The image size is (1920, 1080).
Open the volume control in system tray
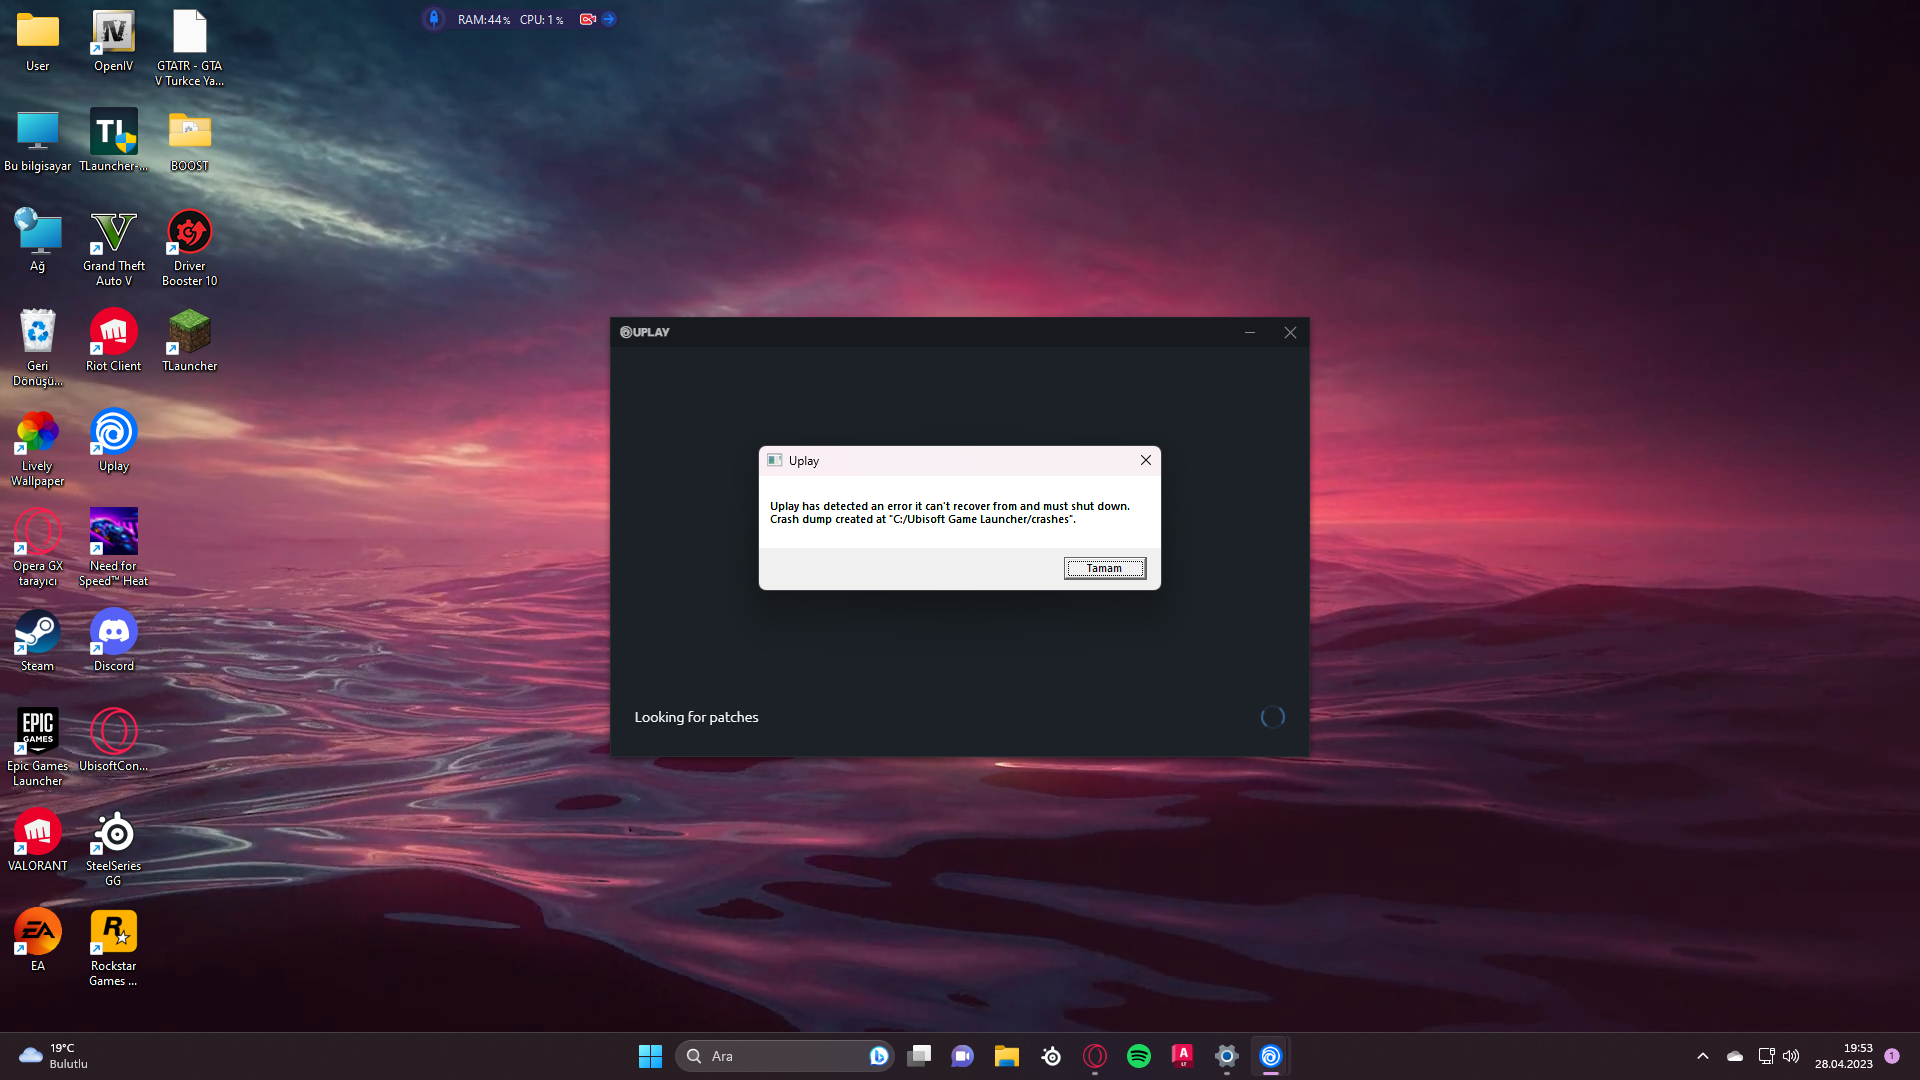(x=1791, y=1056)
